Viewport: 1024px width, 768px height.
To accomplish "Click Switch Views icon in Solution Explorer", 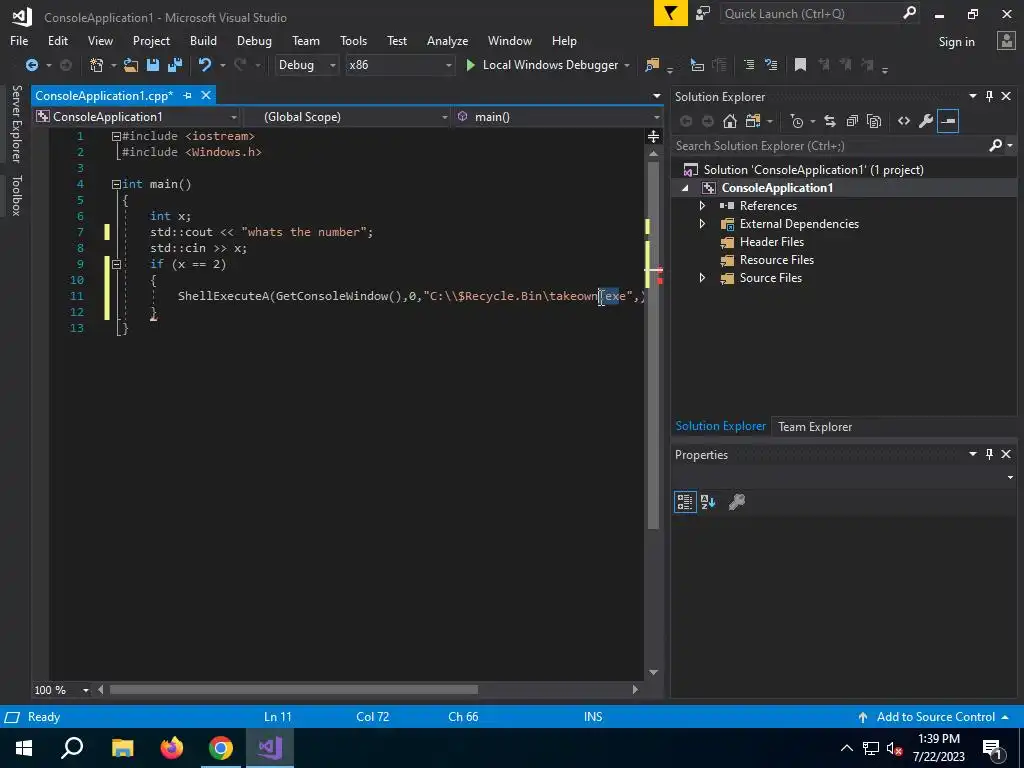I will coord(753,121).
